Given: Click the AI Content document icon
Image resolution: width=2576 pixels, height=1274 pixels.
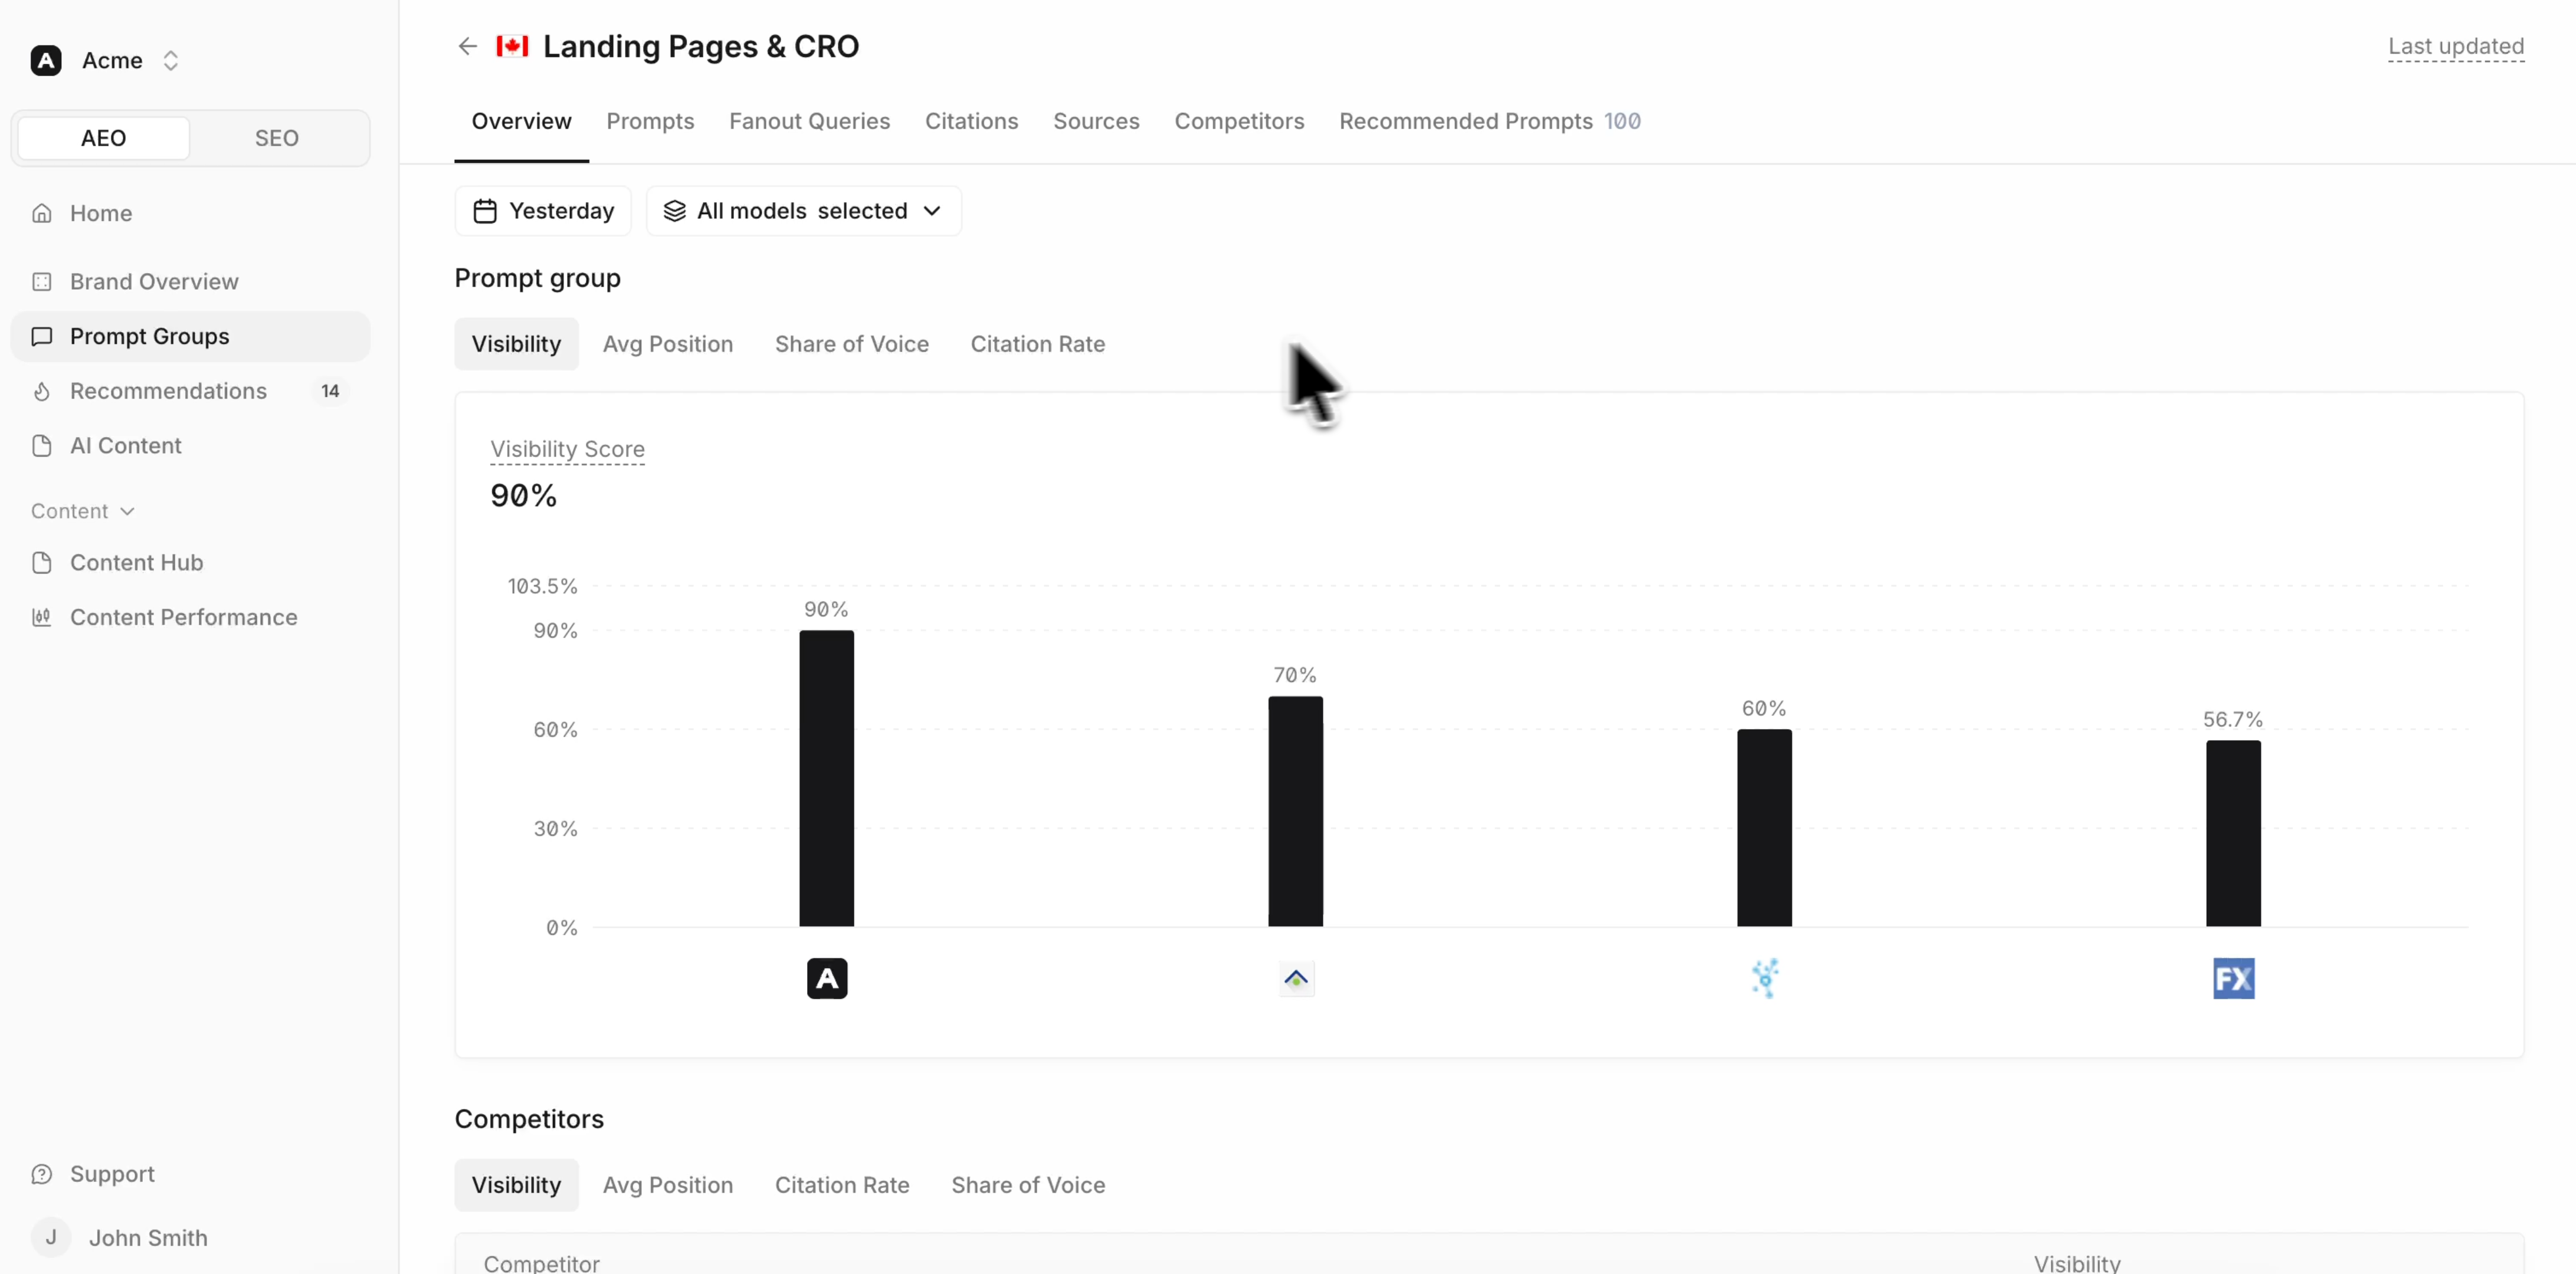Looking at the screenshot, I should [x=42, y=446].
